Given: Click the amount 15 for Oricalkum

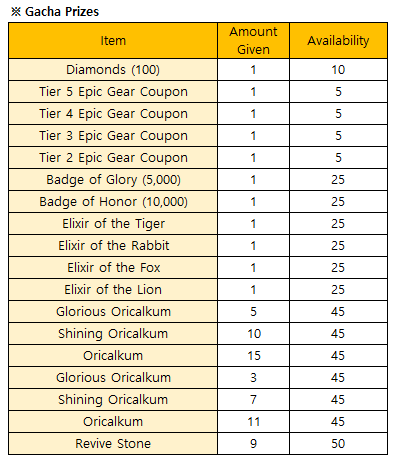Looking at the screenshot, I should pos(254,356).
